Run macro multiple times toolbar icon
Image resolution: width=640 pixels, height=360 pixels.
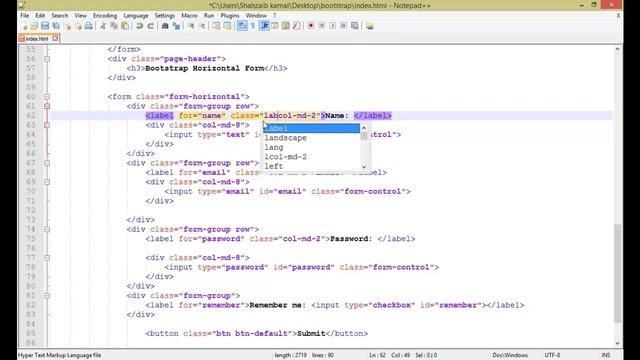(344, 26)
